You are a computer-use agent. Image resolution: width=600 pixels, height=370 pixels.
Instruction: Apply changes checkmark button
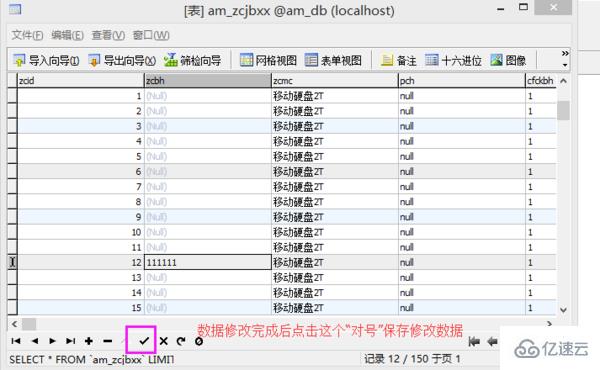click(144, 341)
